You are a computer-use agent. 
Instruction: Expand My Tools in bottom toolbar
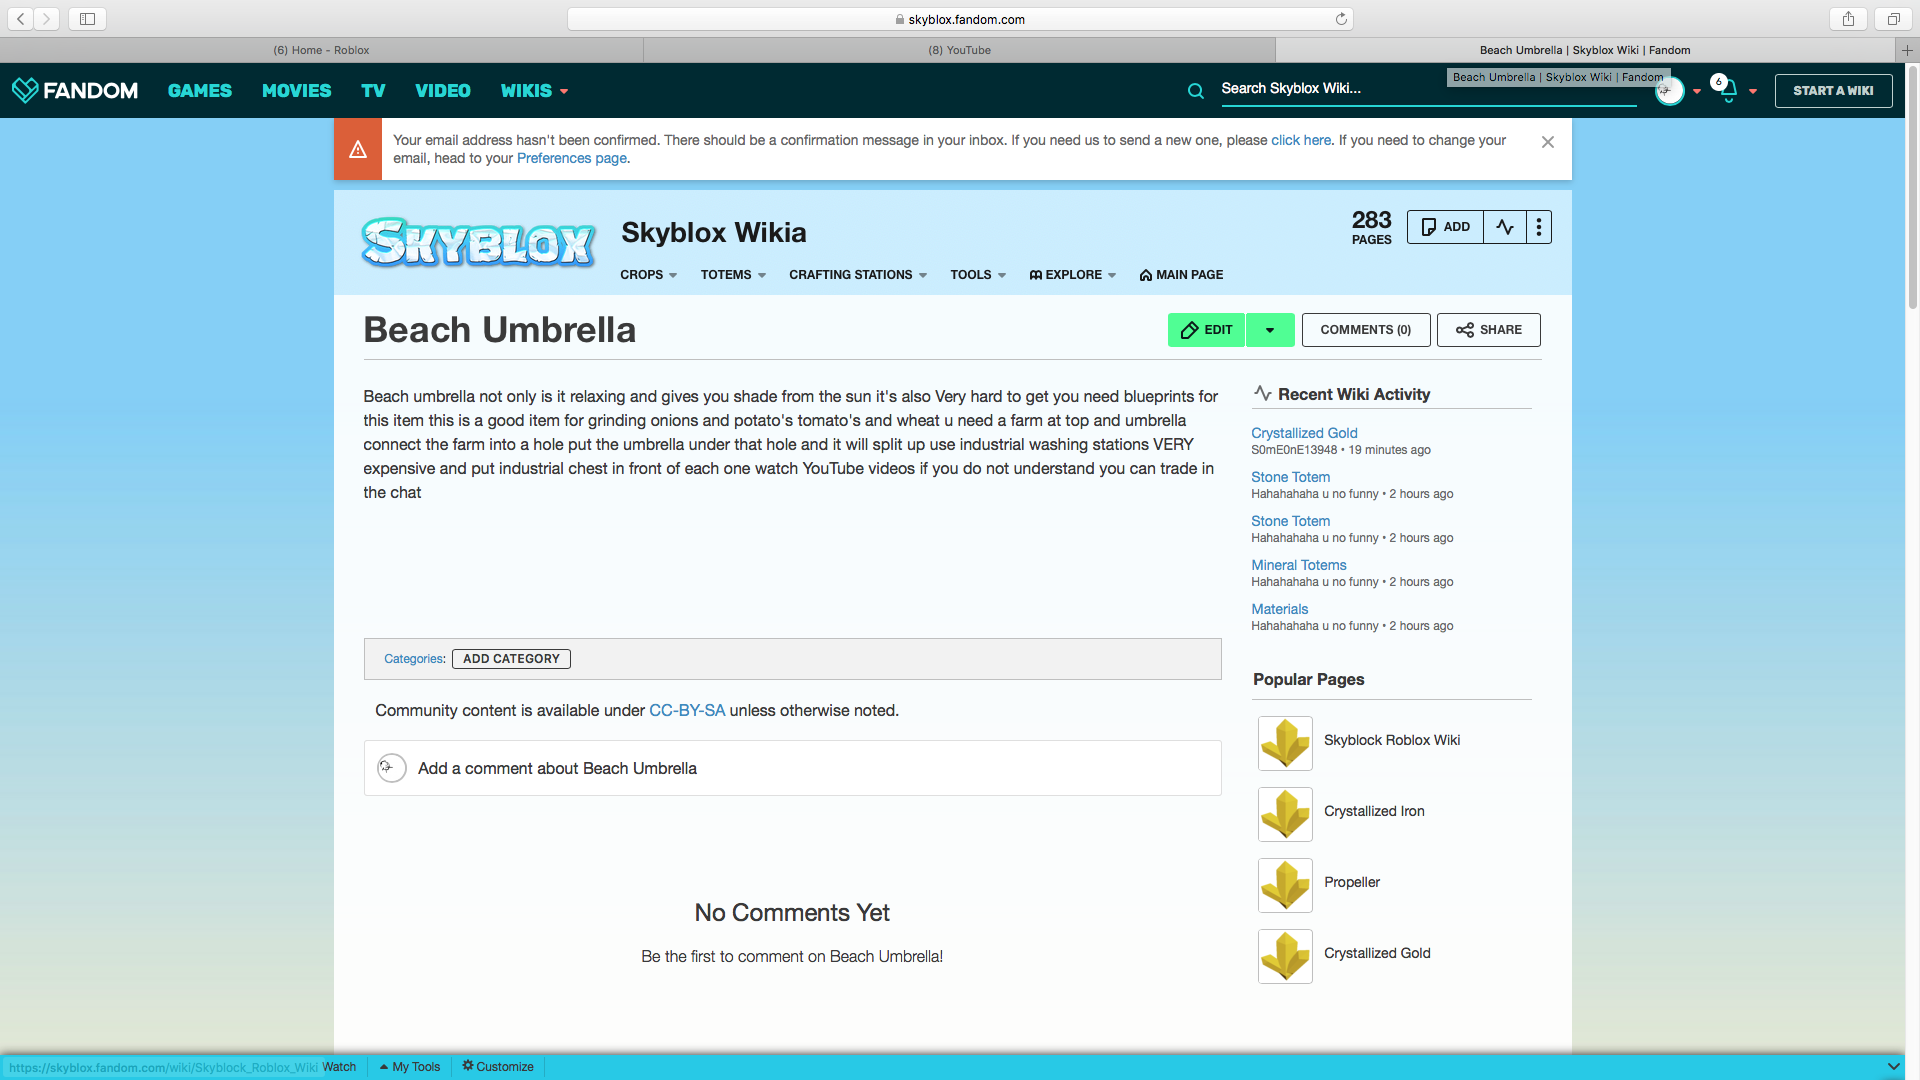click(410, 1067)
